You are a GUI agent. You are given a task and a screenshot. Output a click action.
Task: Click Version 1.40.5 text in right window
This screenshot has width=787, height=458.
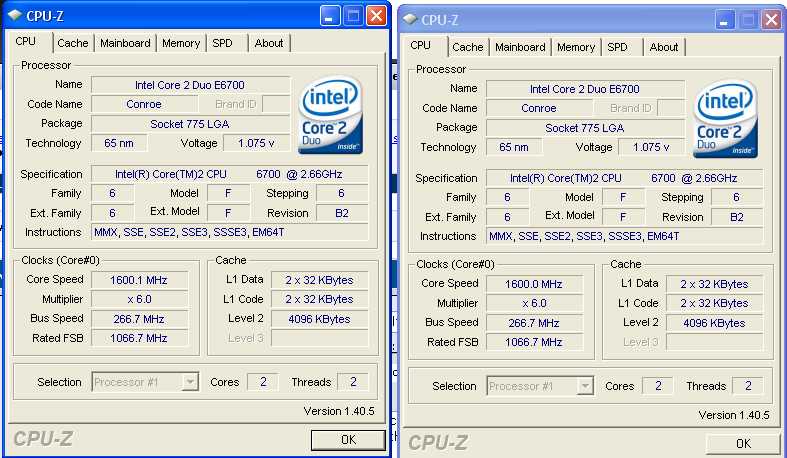[x=734, y=415]
